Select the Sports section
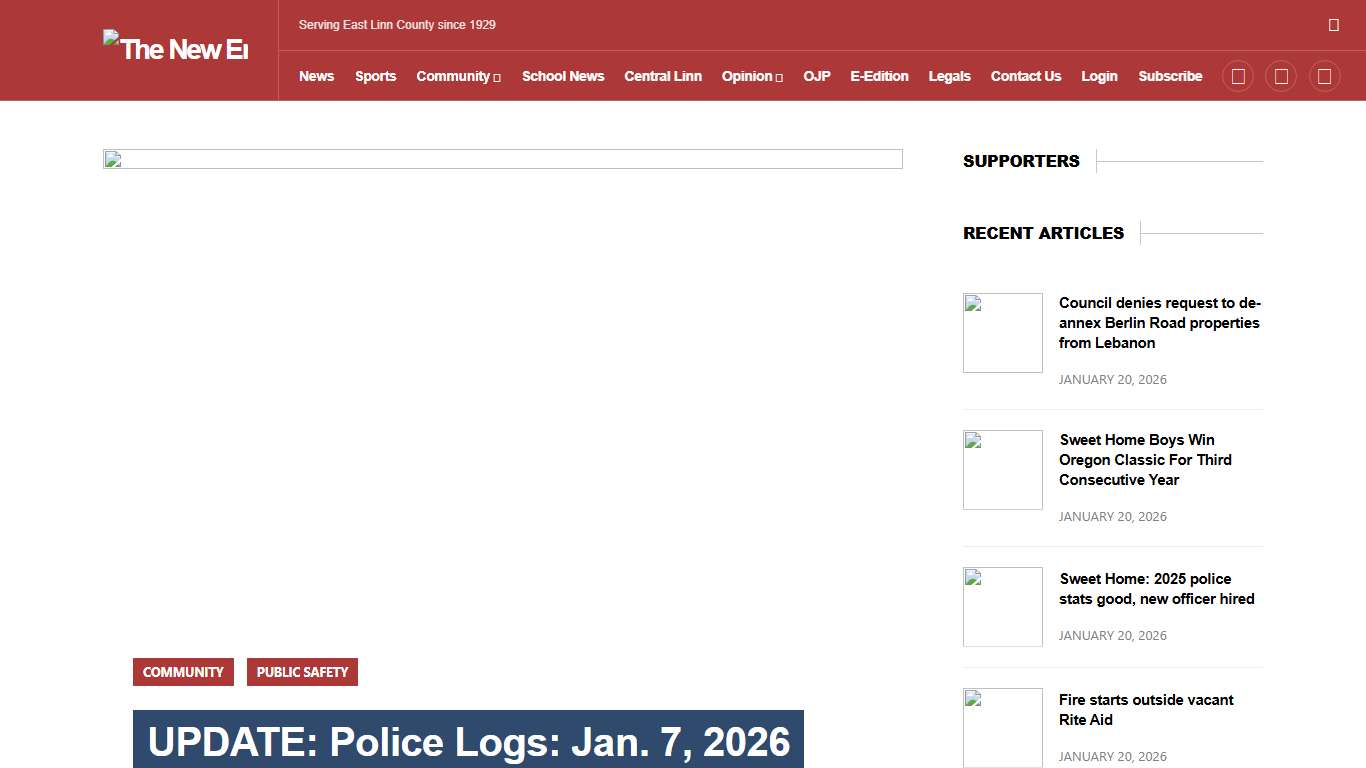Image resolution: width=1366 pixels, height=768 pixels. click(375, 76)
